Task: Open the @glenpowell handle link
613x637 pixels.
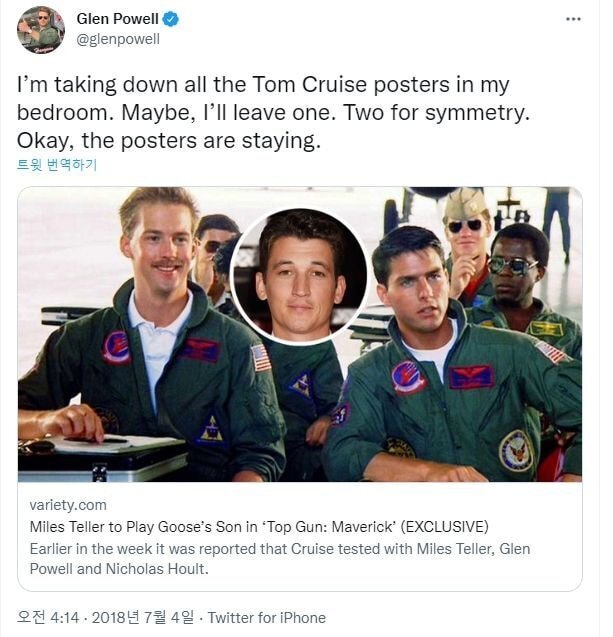Action: 118,39
